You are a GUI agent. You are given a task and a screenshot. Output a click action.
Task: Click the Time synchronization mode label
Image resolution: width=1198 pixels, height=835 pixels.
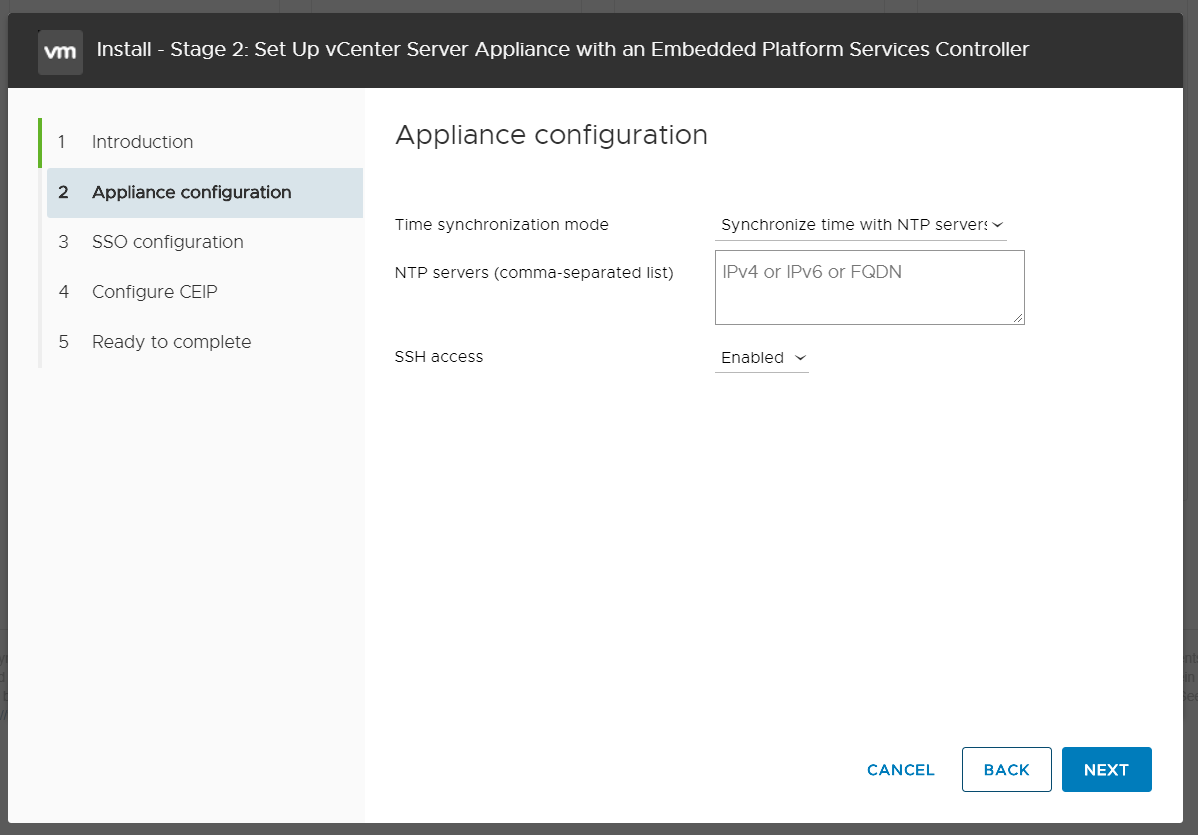(x=501, y=225)
